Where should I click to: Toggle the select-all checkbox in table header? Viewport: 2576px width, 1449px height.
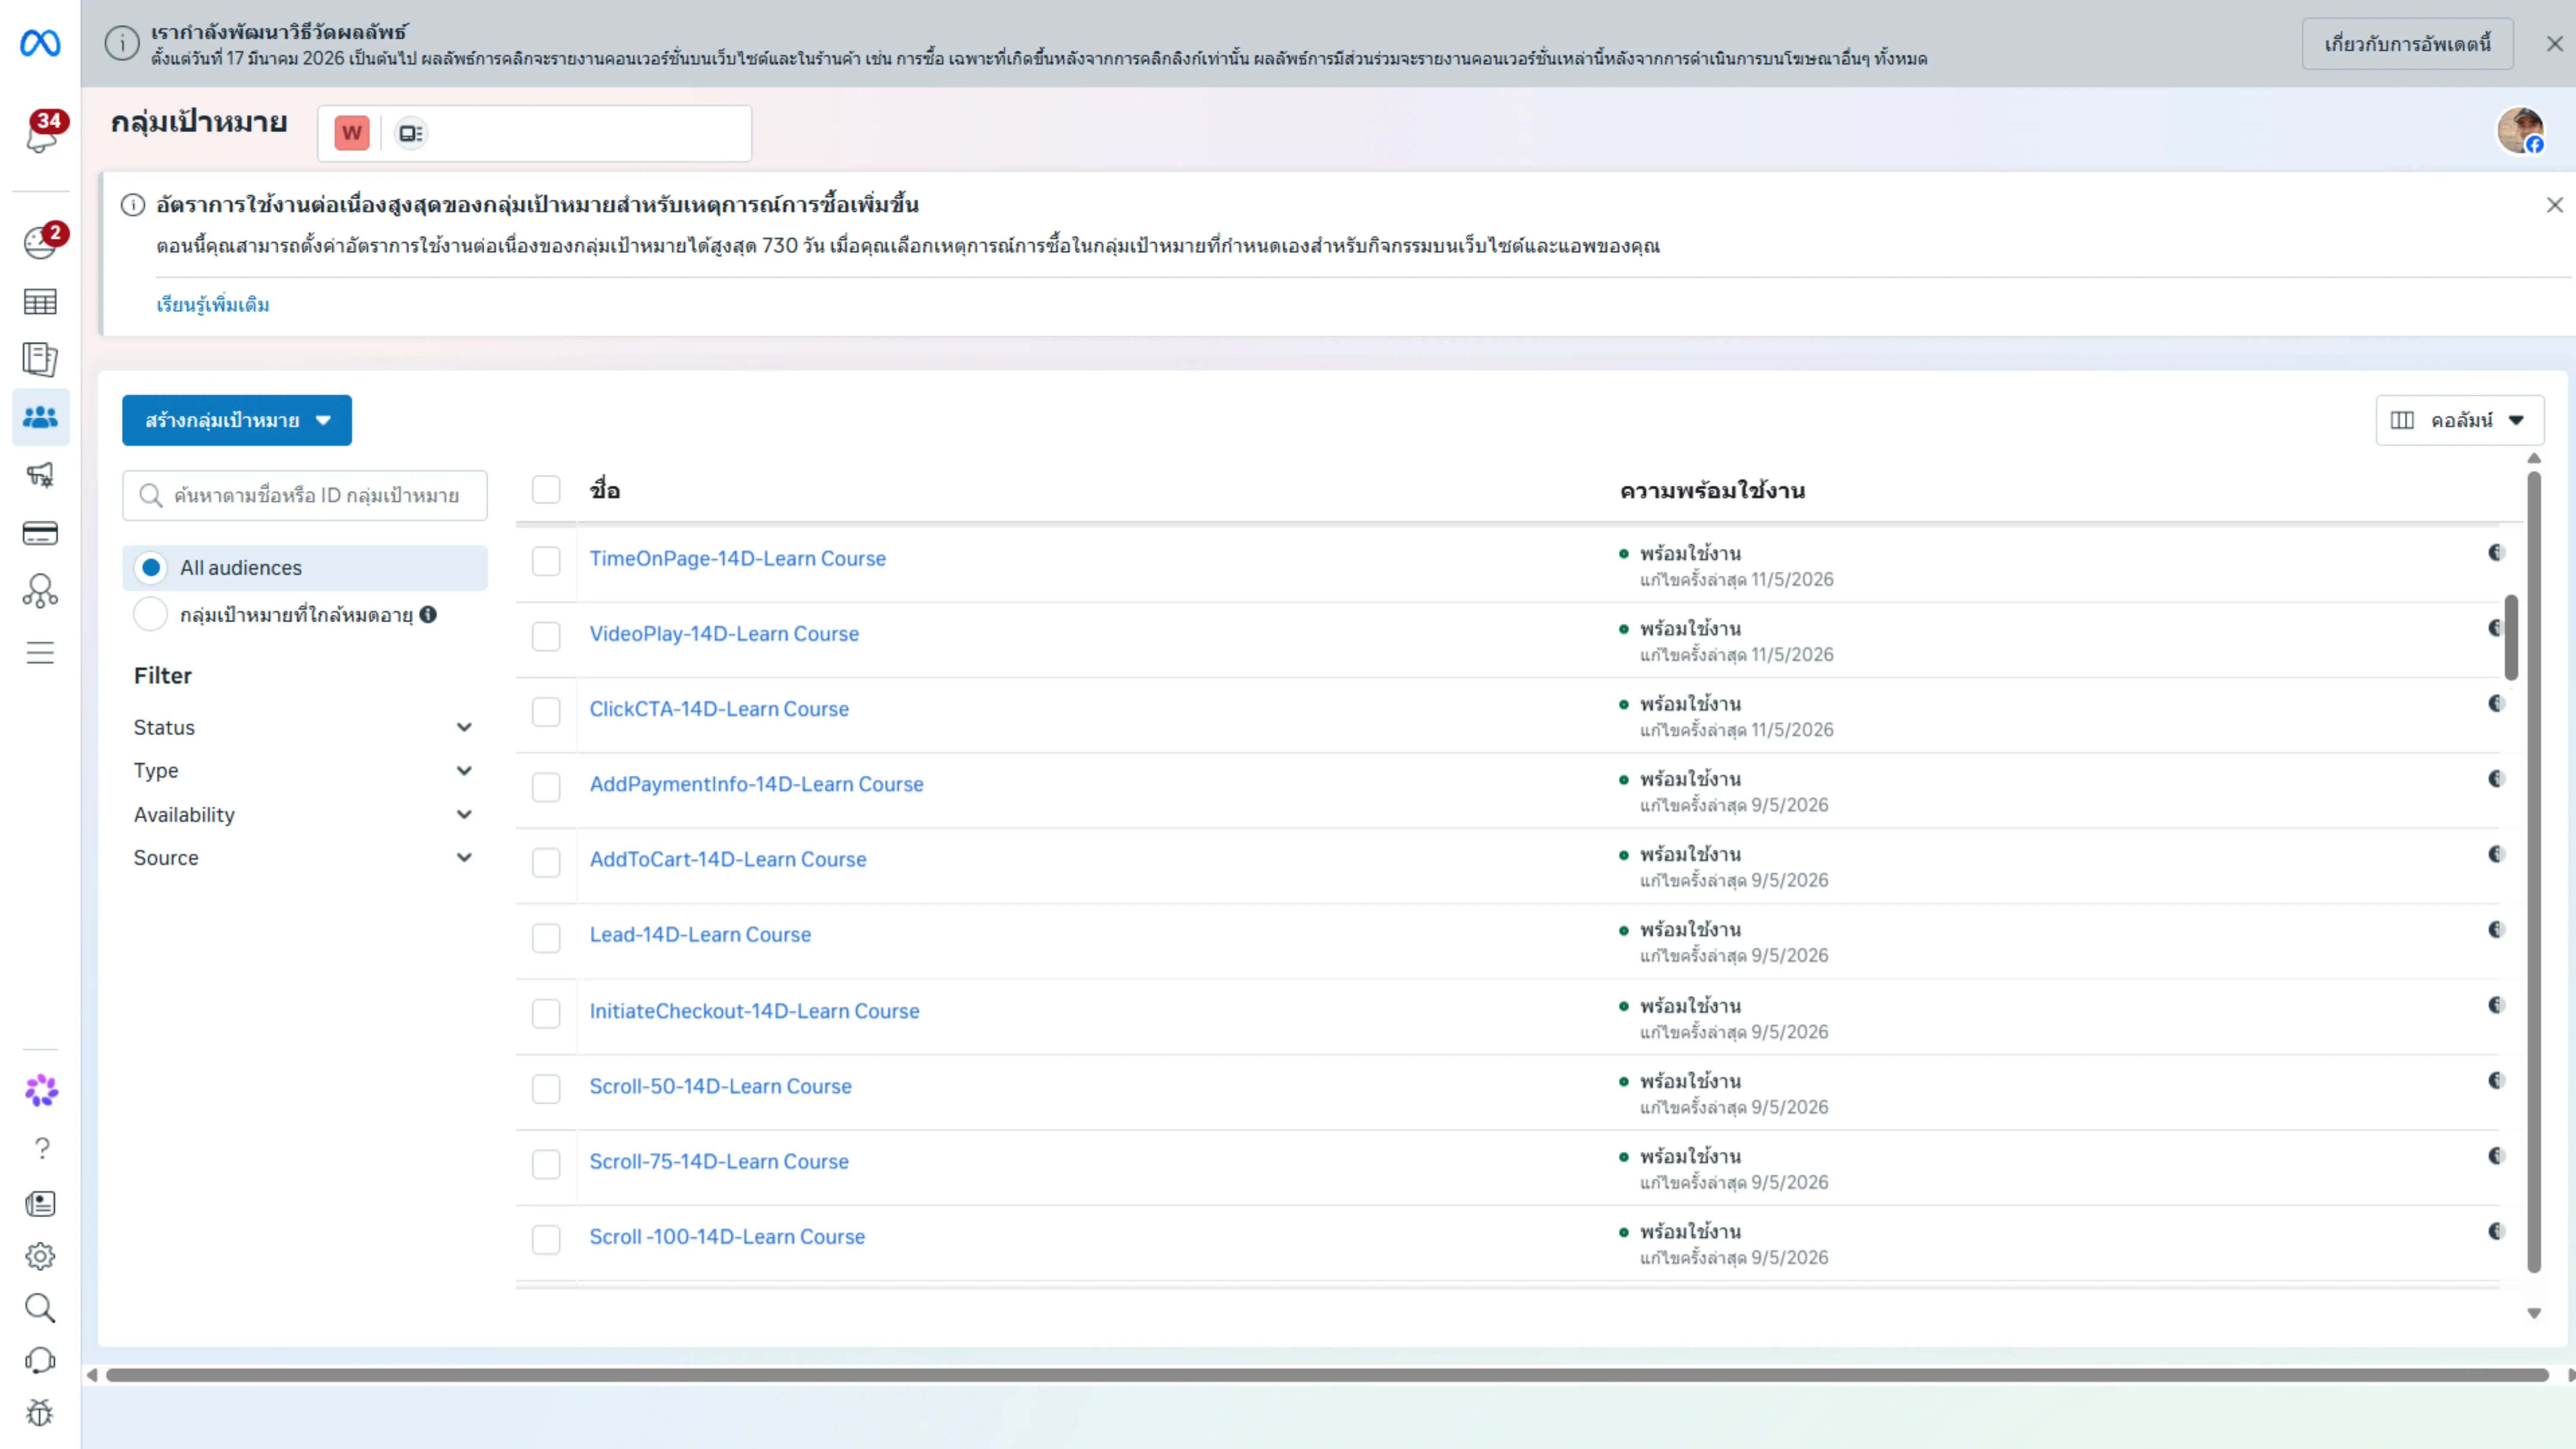coord(546,490)
